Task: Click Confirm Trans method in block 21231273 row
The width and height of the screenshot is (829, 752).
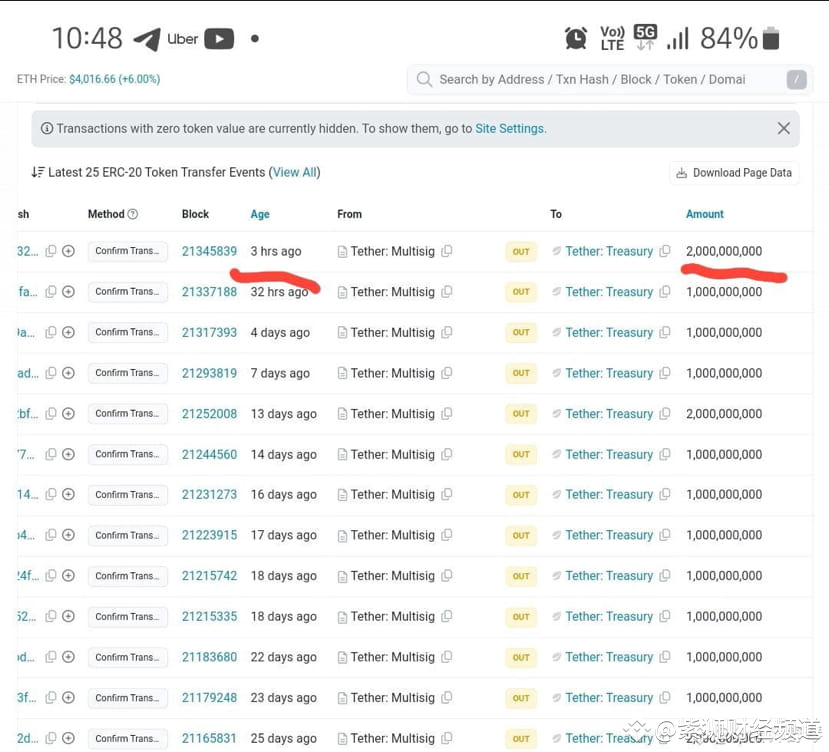Action: 127,494
